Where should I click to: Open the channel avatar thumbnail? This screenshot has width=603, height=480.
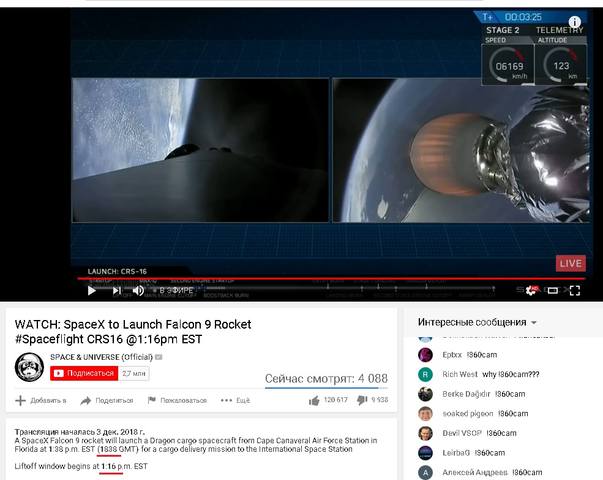pos(29,367)
